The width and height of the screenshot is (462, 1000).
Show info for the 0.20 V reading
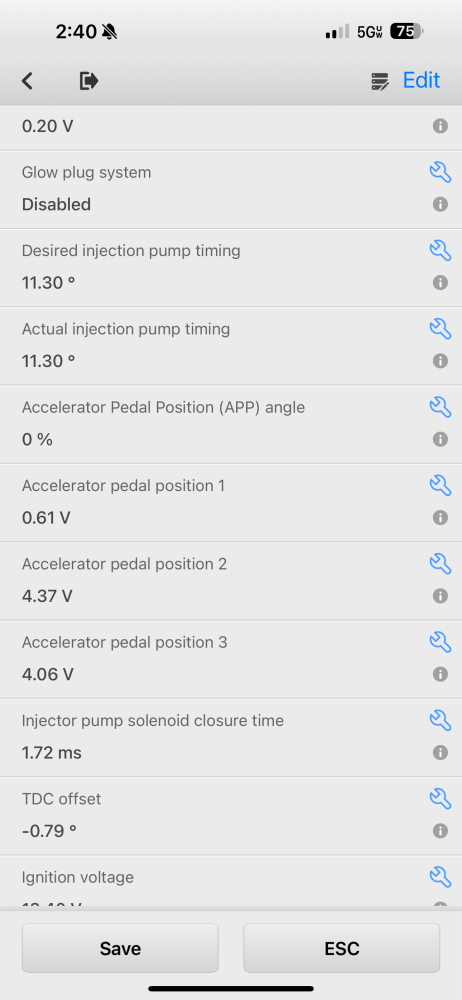point(440,126)
